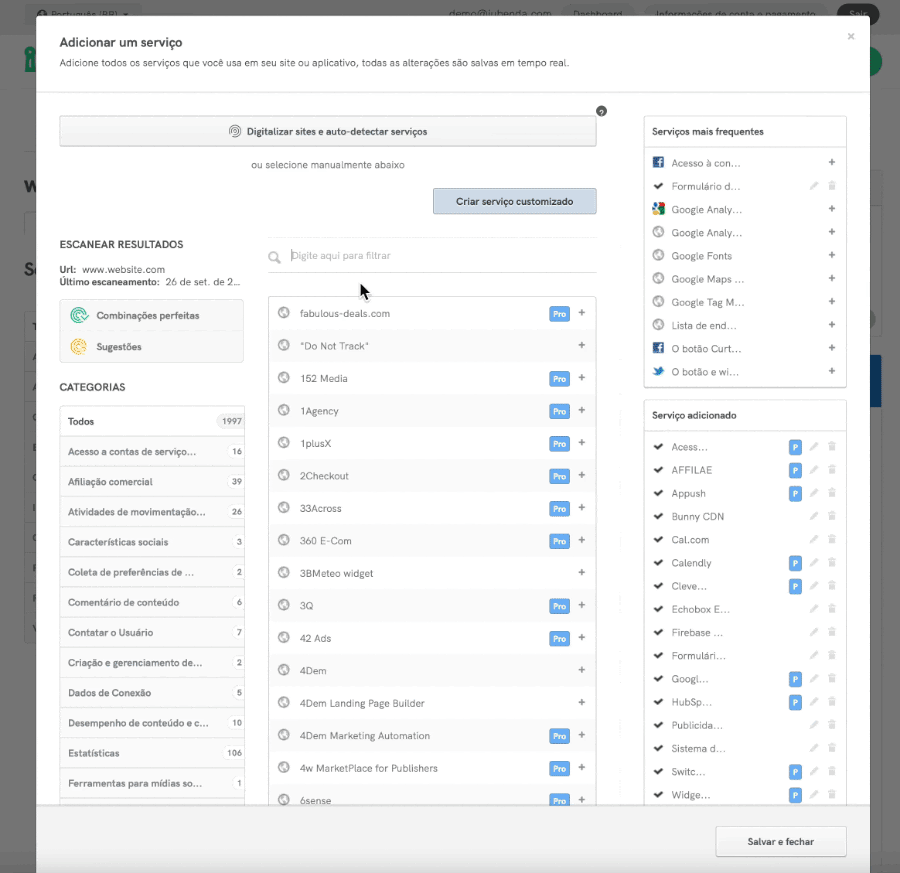Edit the Cal.com service with pencil icon
Image resolution: width=900 pixels, height=873 pixels.
click(814, 540)
